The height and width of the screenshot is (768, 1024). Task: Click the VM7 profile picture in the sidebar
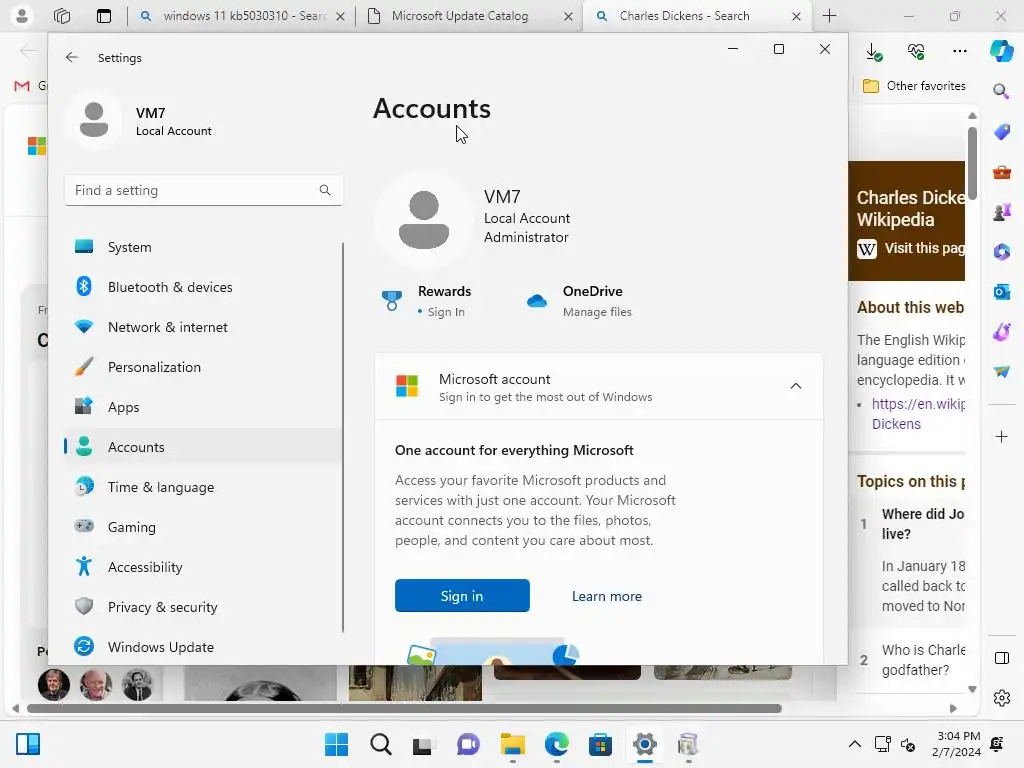pos(94,120)
